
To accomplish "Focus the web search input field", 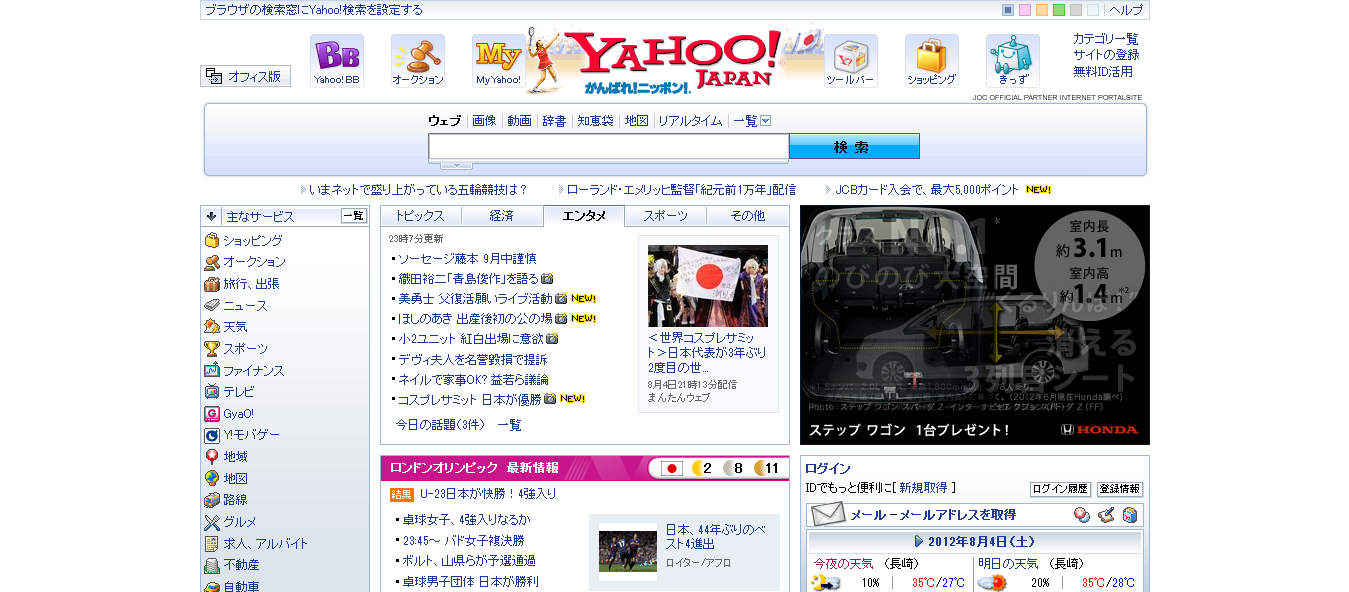I will [x=609, y=147].
